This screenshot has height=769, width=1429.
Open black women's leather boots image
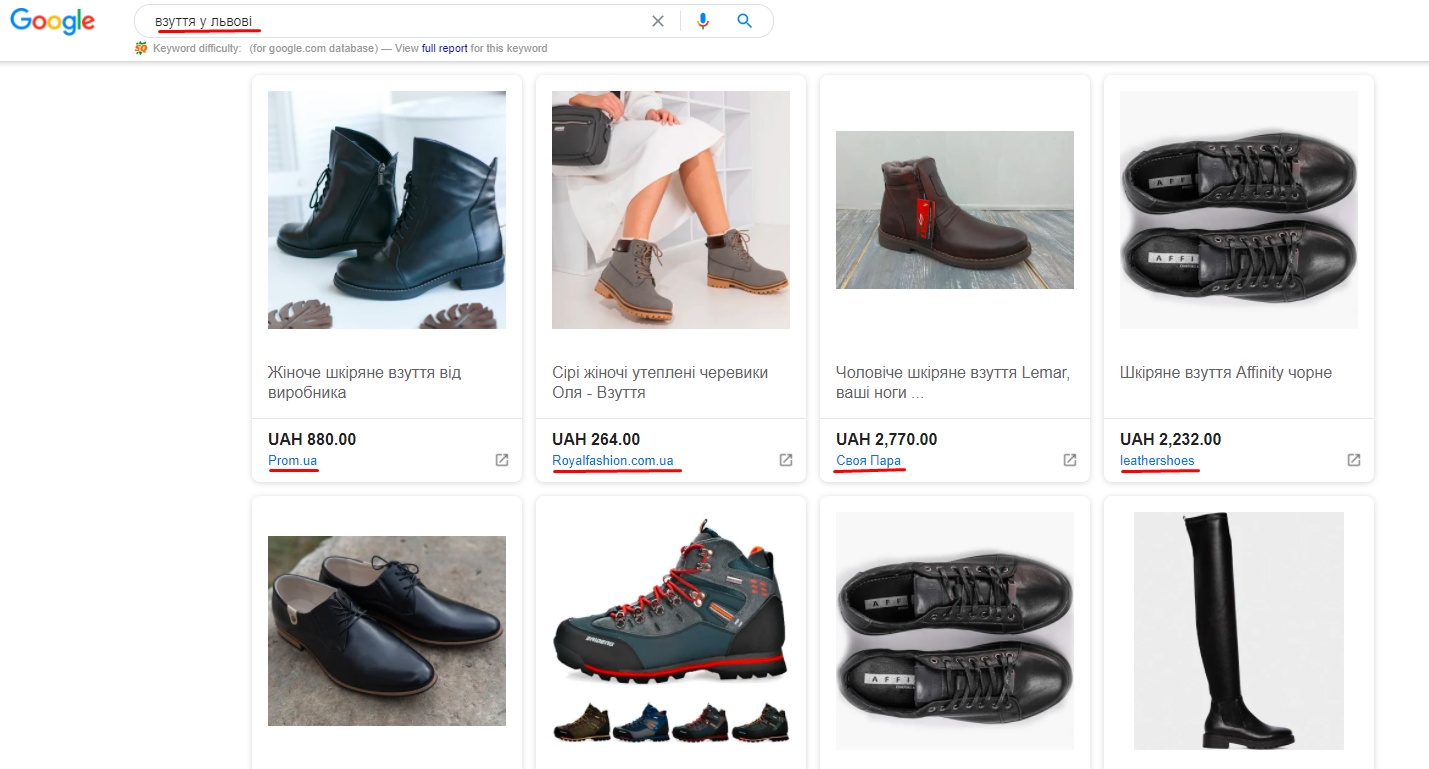point(387,210)
